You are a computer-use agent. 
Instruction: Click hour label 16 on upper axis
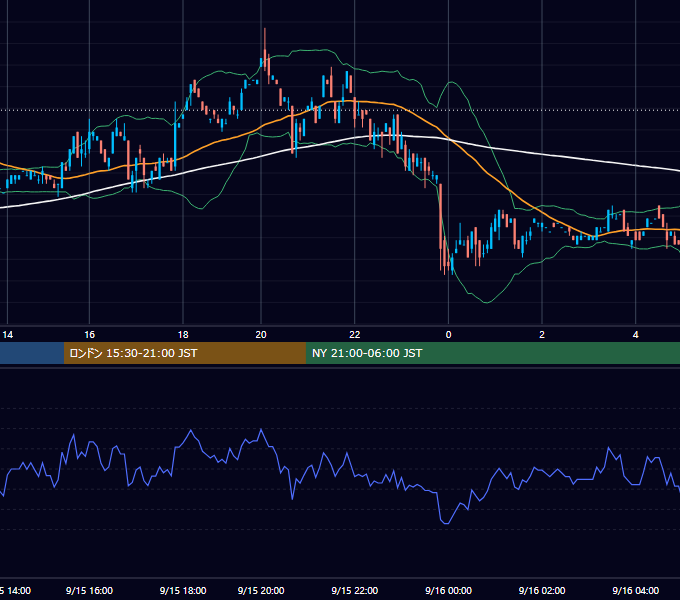(89, 335)
